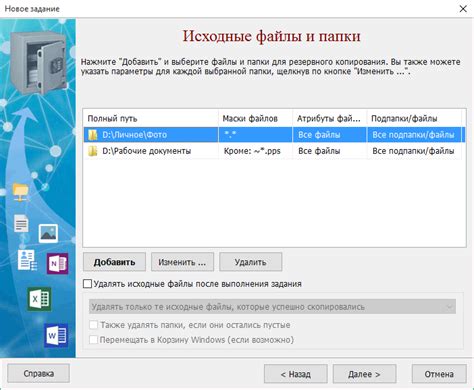Toggle Также удалять папки, если они остались пустые

[x=94, y=325]
